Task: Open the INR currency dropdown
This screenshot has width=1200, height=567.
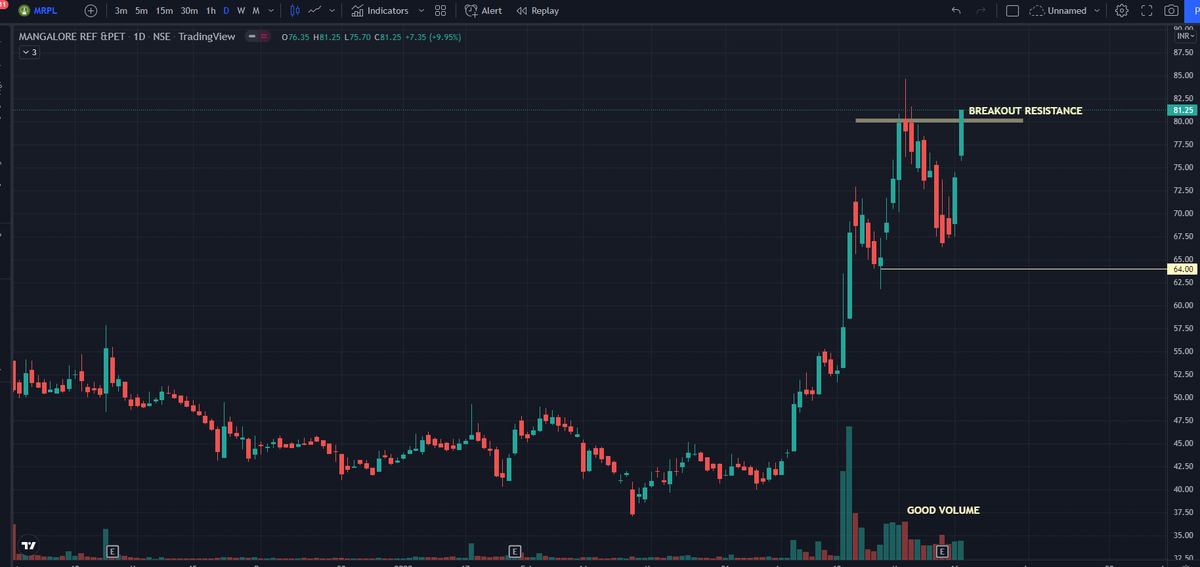Action: (x=1185, y=36)
